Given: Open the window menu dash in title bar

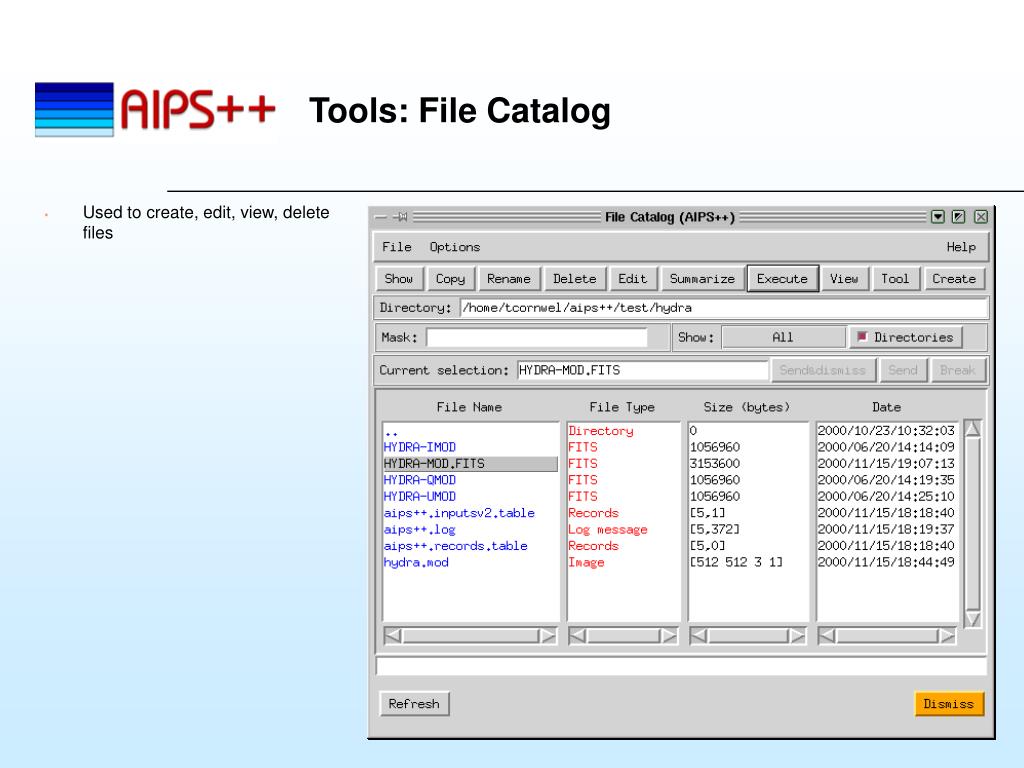Looking at the screenshot, I should [x=381, y=217].
